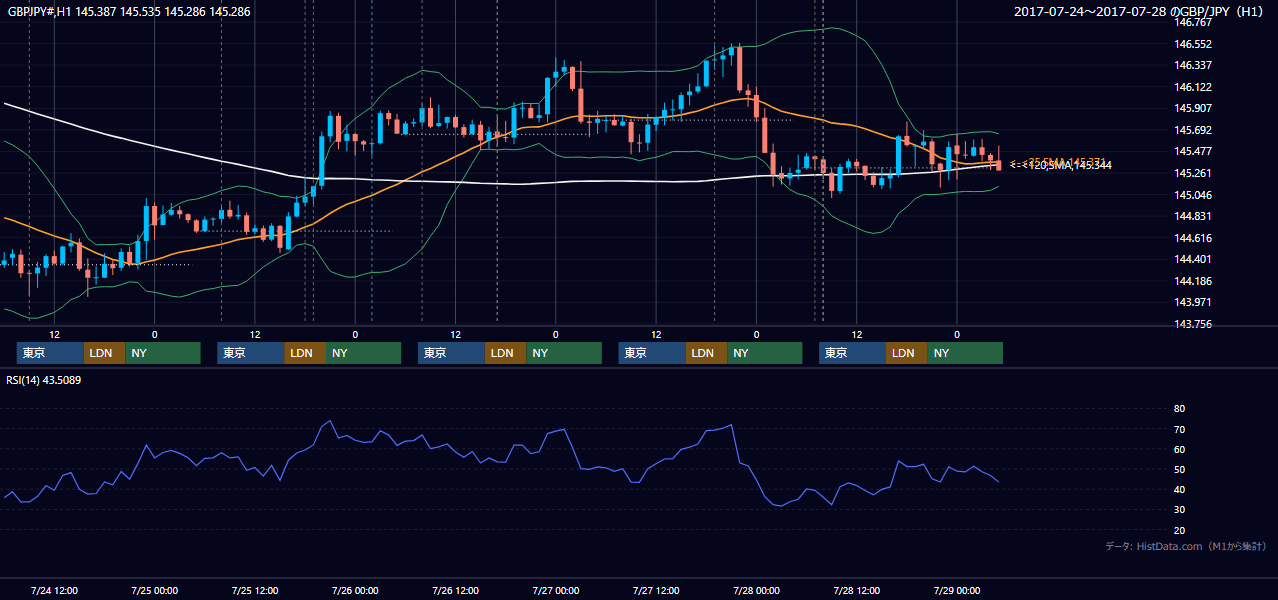This screenshot has width=1278, height=600.
Task: Click the 7/25 12:00 date label
Action: tap(254, 590)
